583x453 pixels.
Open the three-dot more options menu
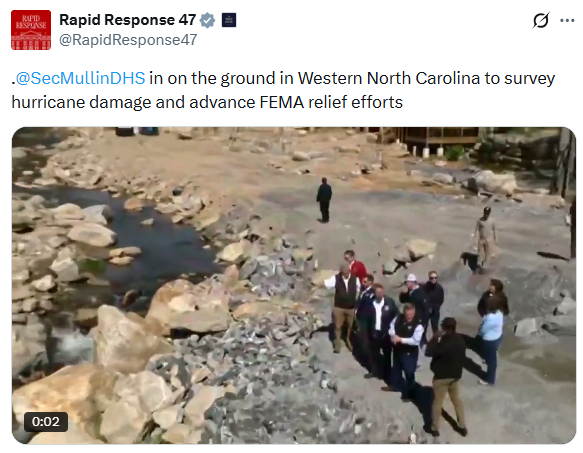coord(567,20)
